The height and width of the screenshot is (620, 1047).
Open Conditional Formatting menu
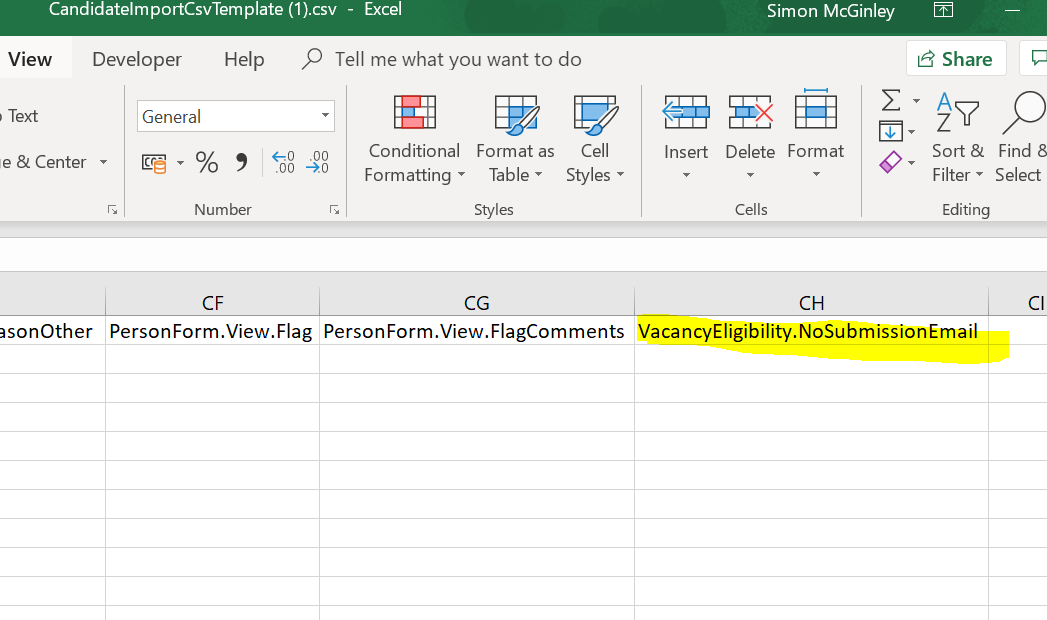(x=414, y=140)
